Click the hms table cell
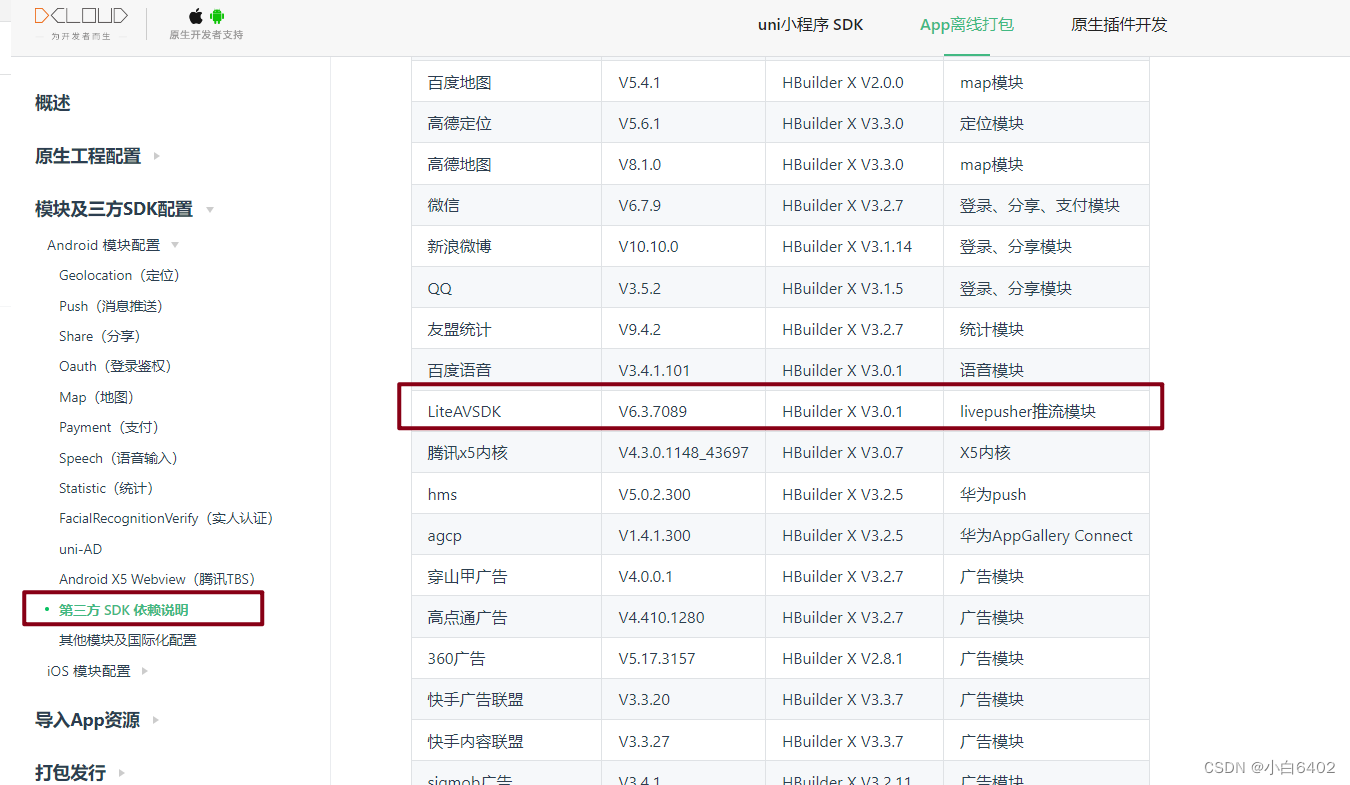Image resolution: width=1350 pixels, height=785 pixels. (506, 495)
